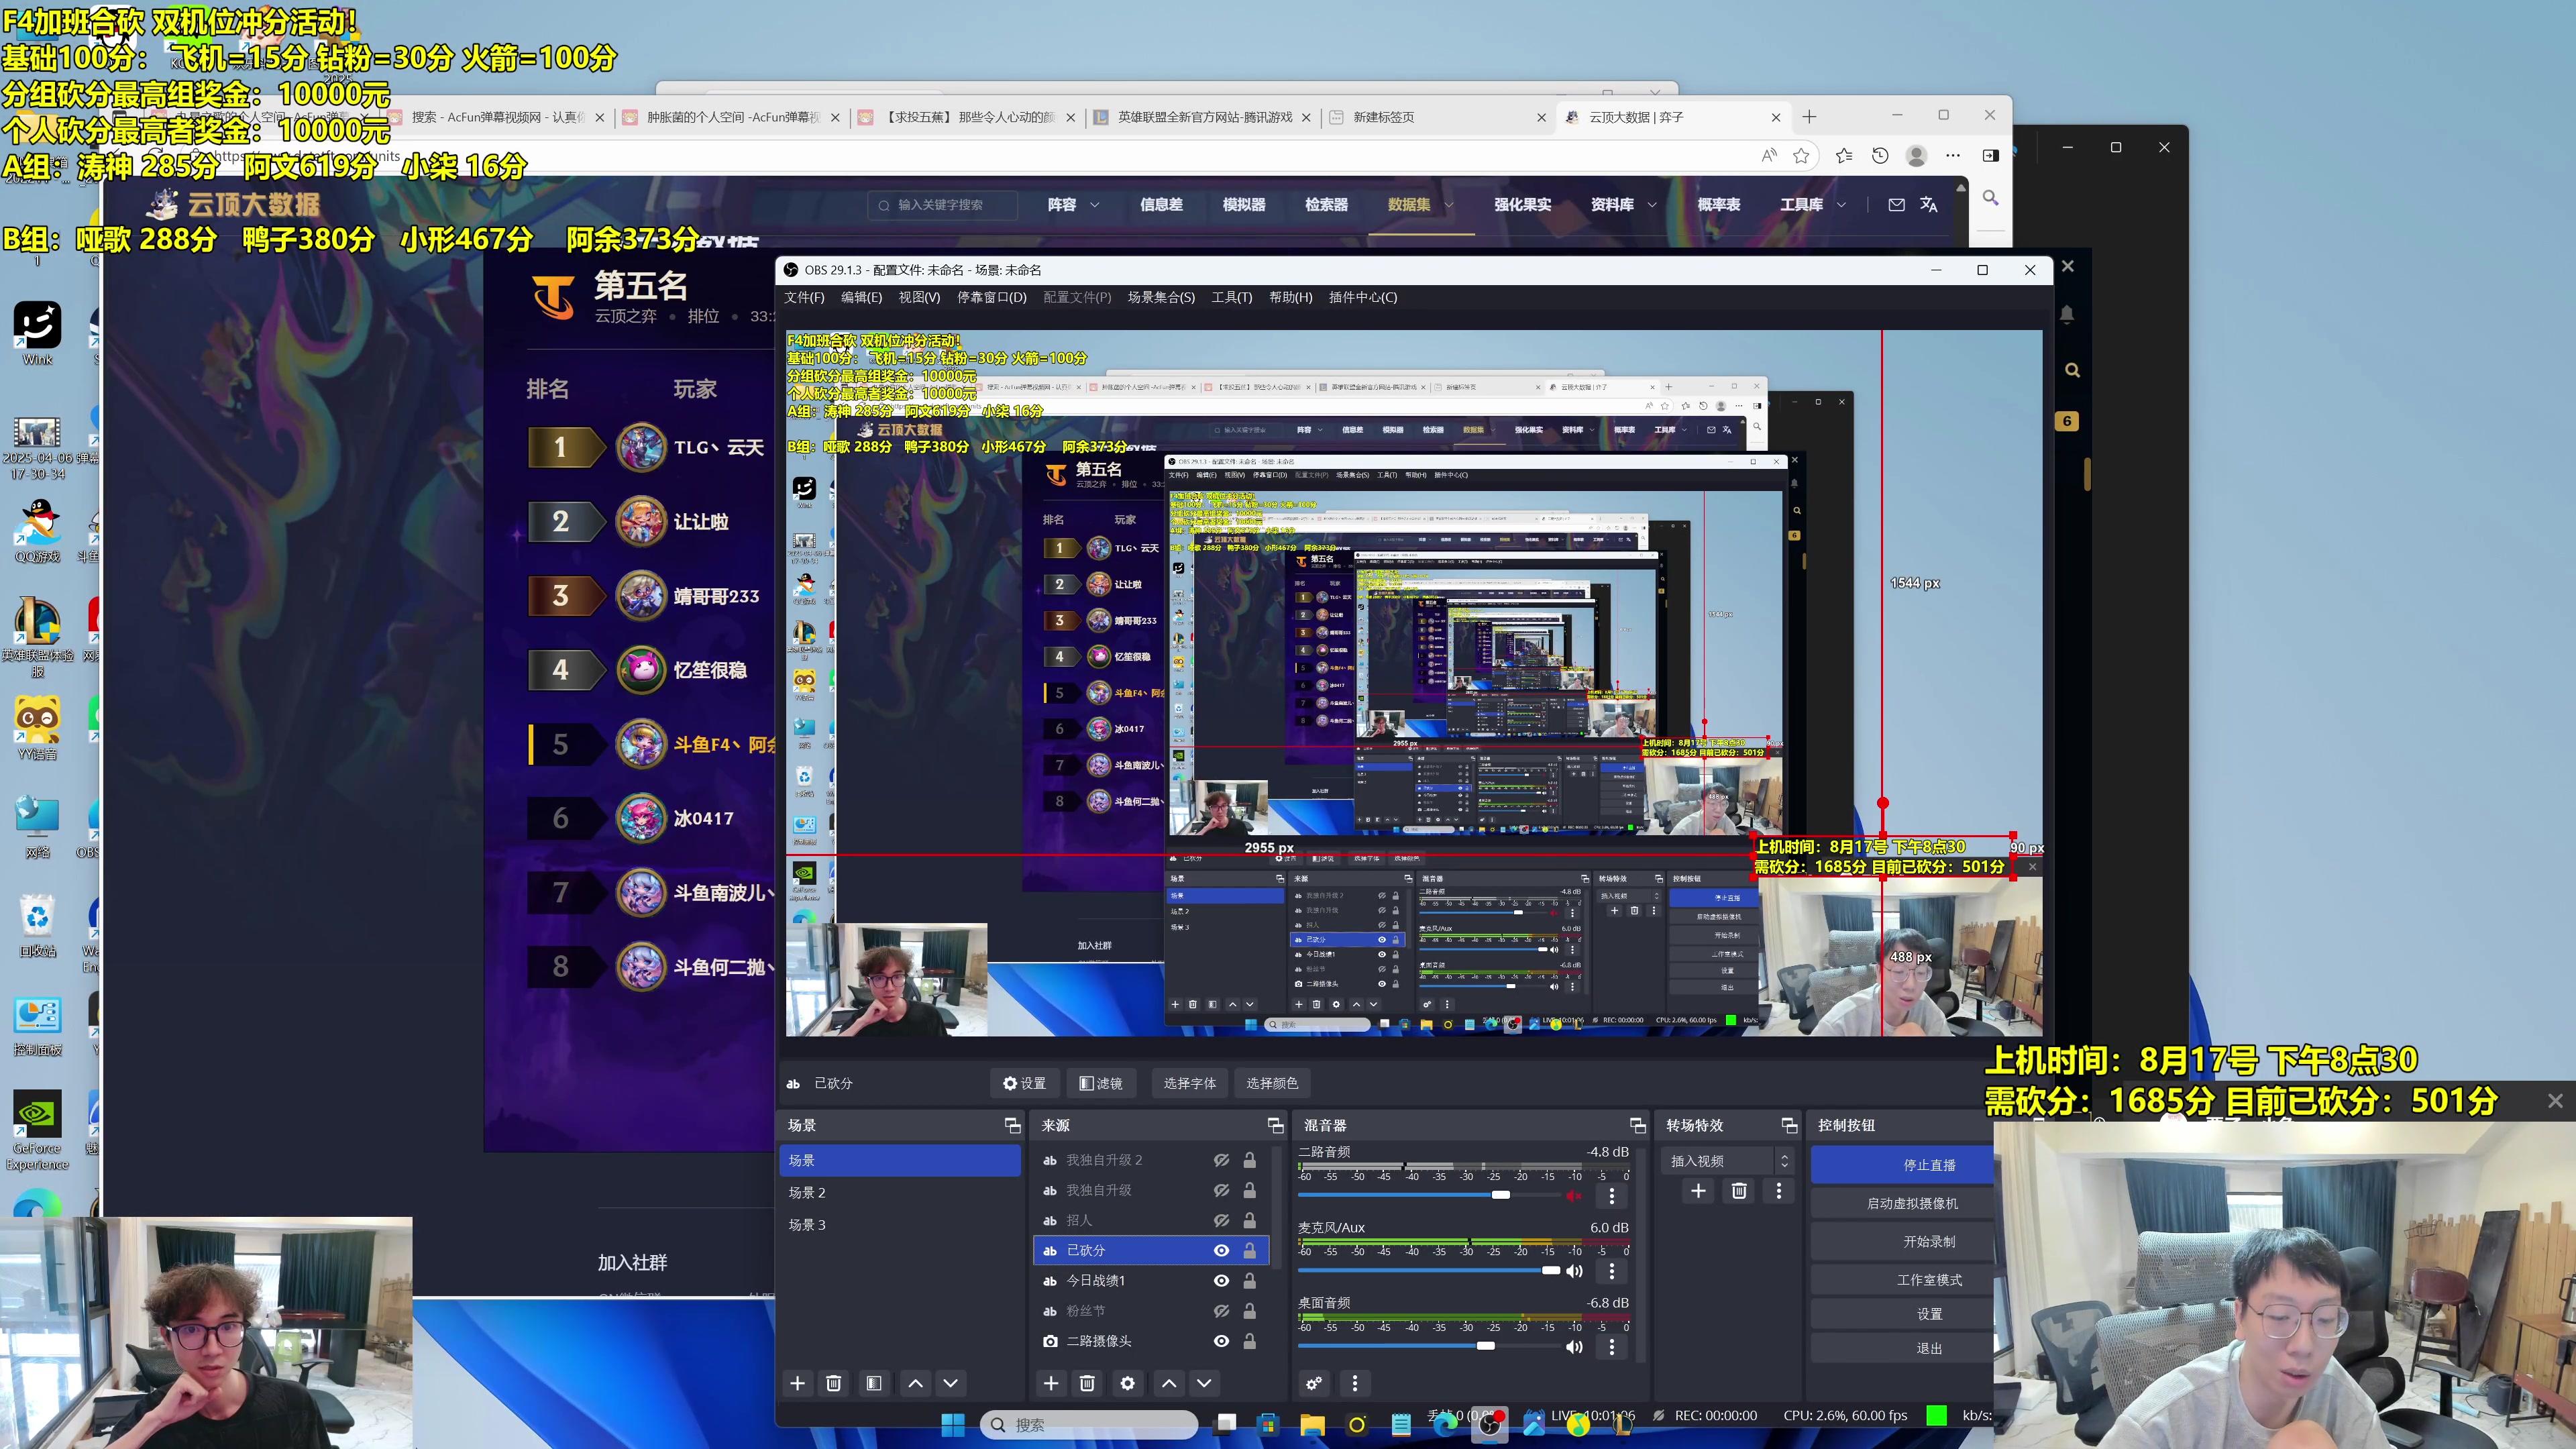This screenshot has height=1449, width=2576.
Task: Open 麦克风/Aux channel options menu
Action: [x=1611, y=1271]
